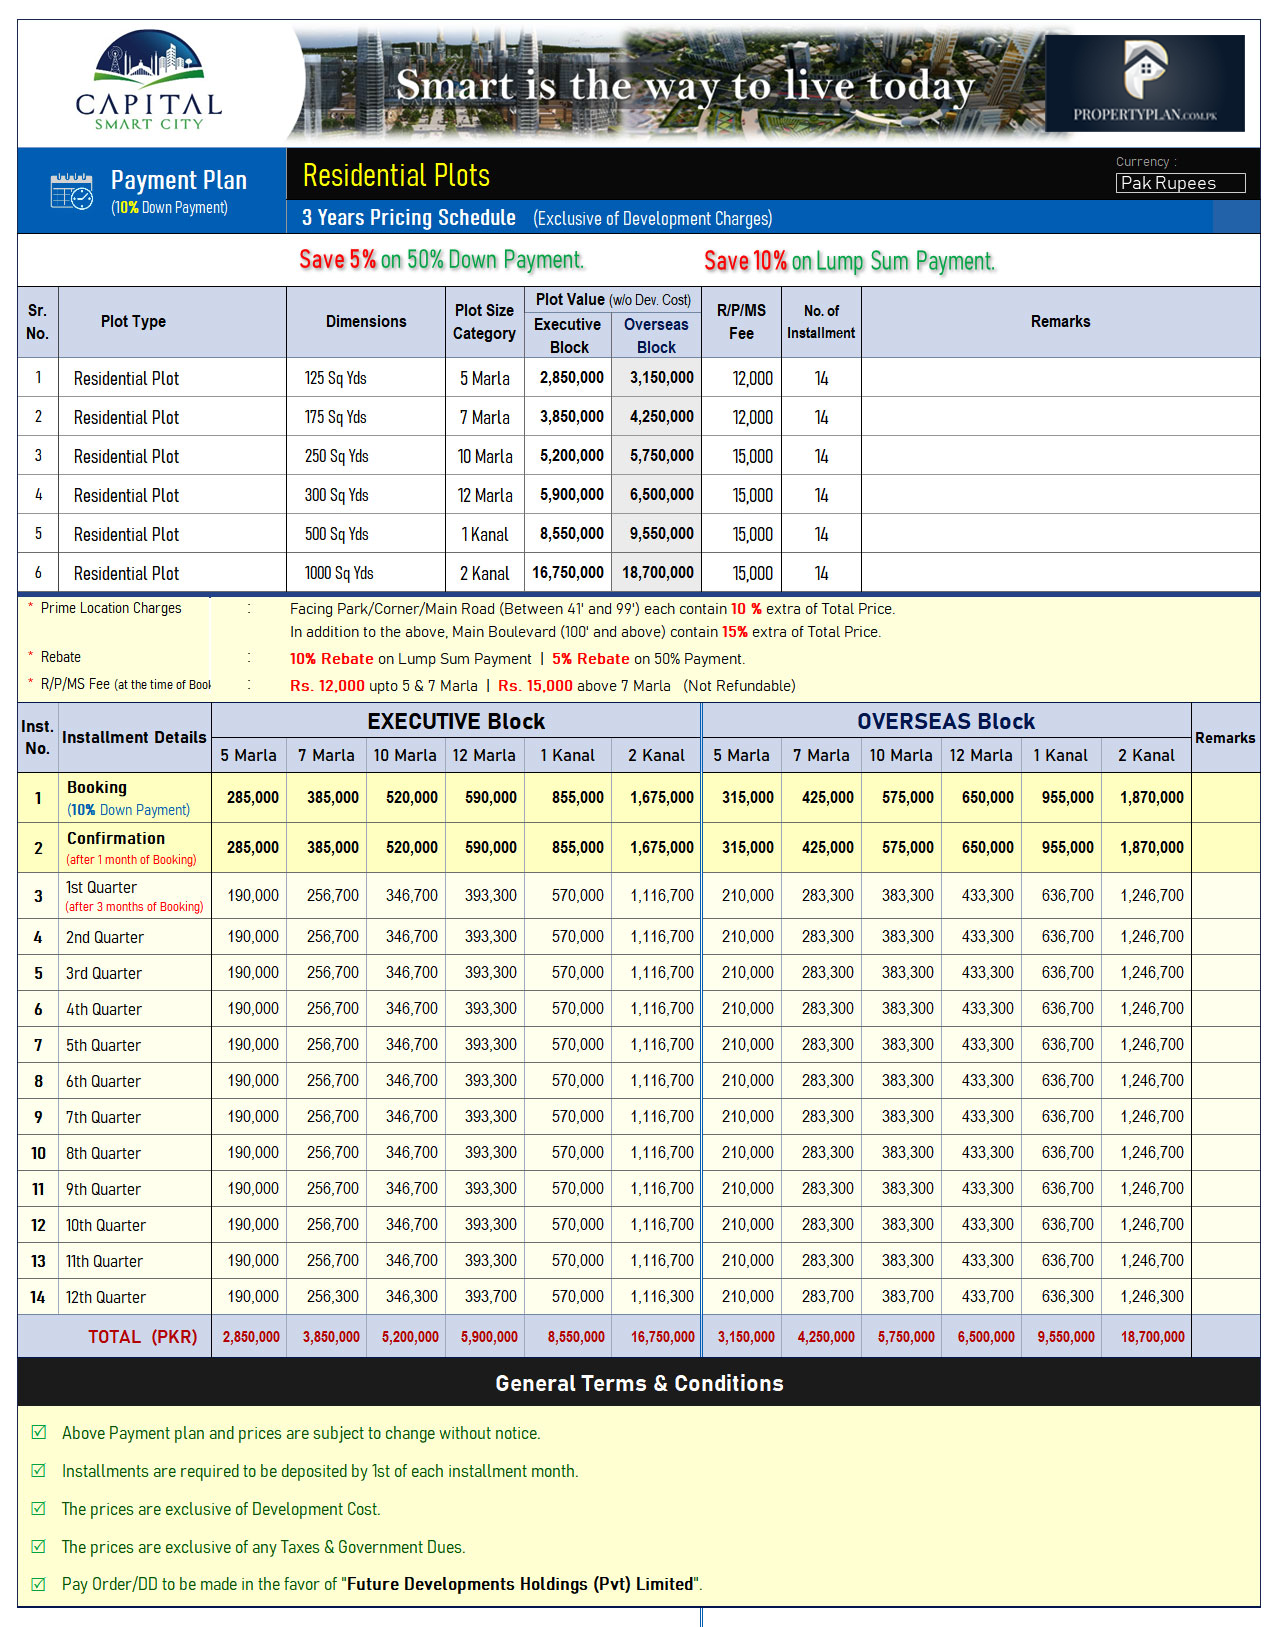The image size is (1279, 1627).
Task: Click the Payment Plan calendar icon
Action: click(72, 190)
